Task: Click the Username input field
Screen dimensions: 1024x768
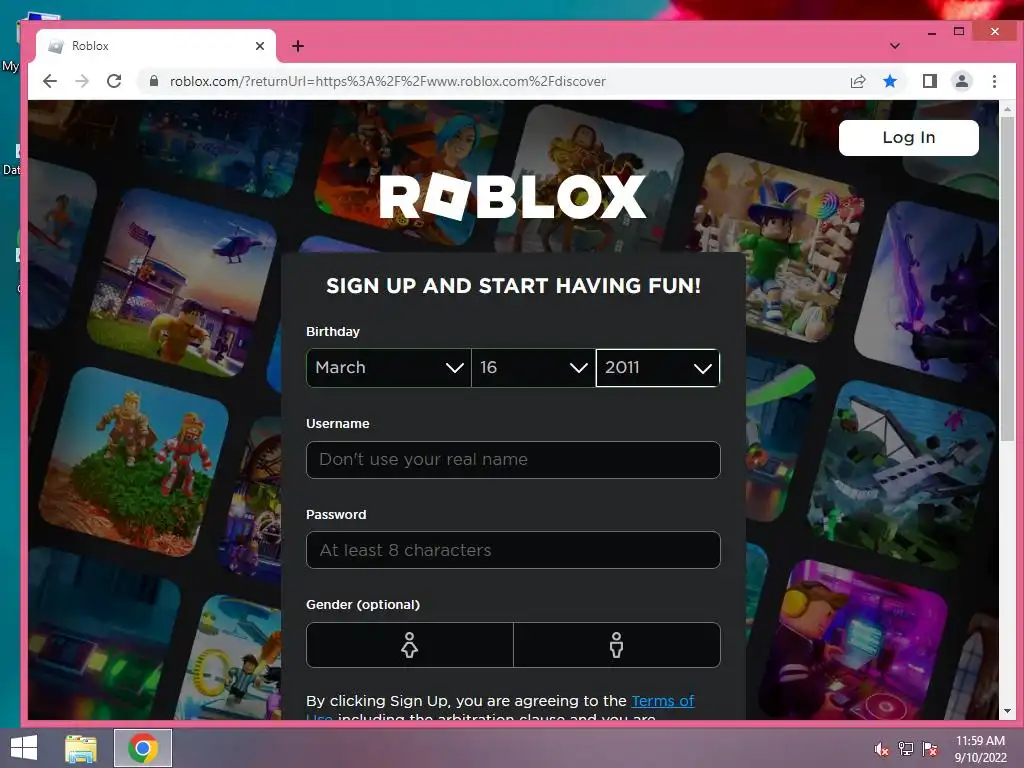Action: coord(513,460)
